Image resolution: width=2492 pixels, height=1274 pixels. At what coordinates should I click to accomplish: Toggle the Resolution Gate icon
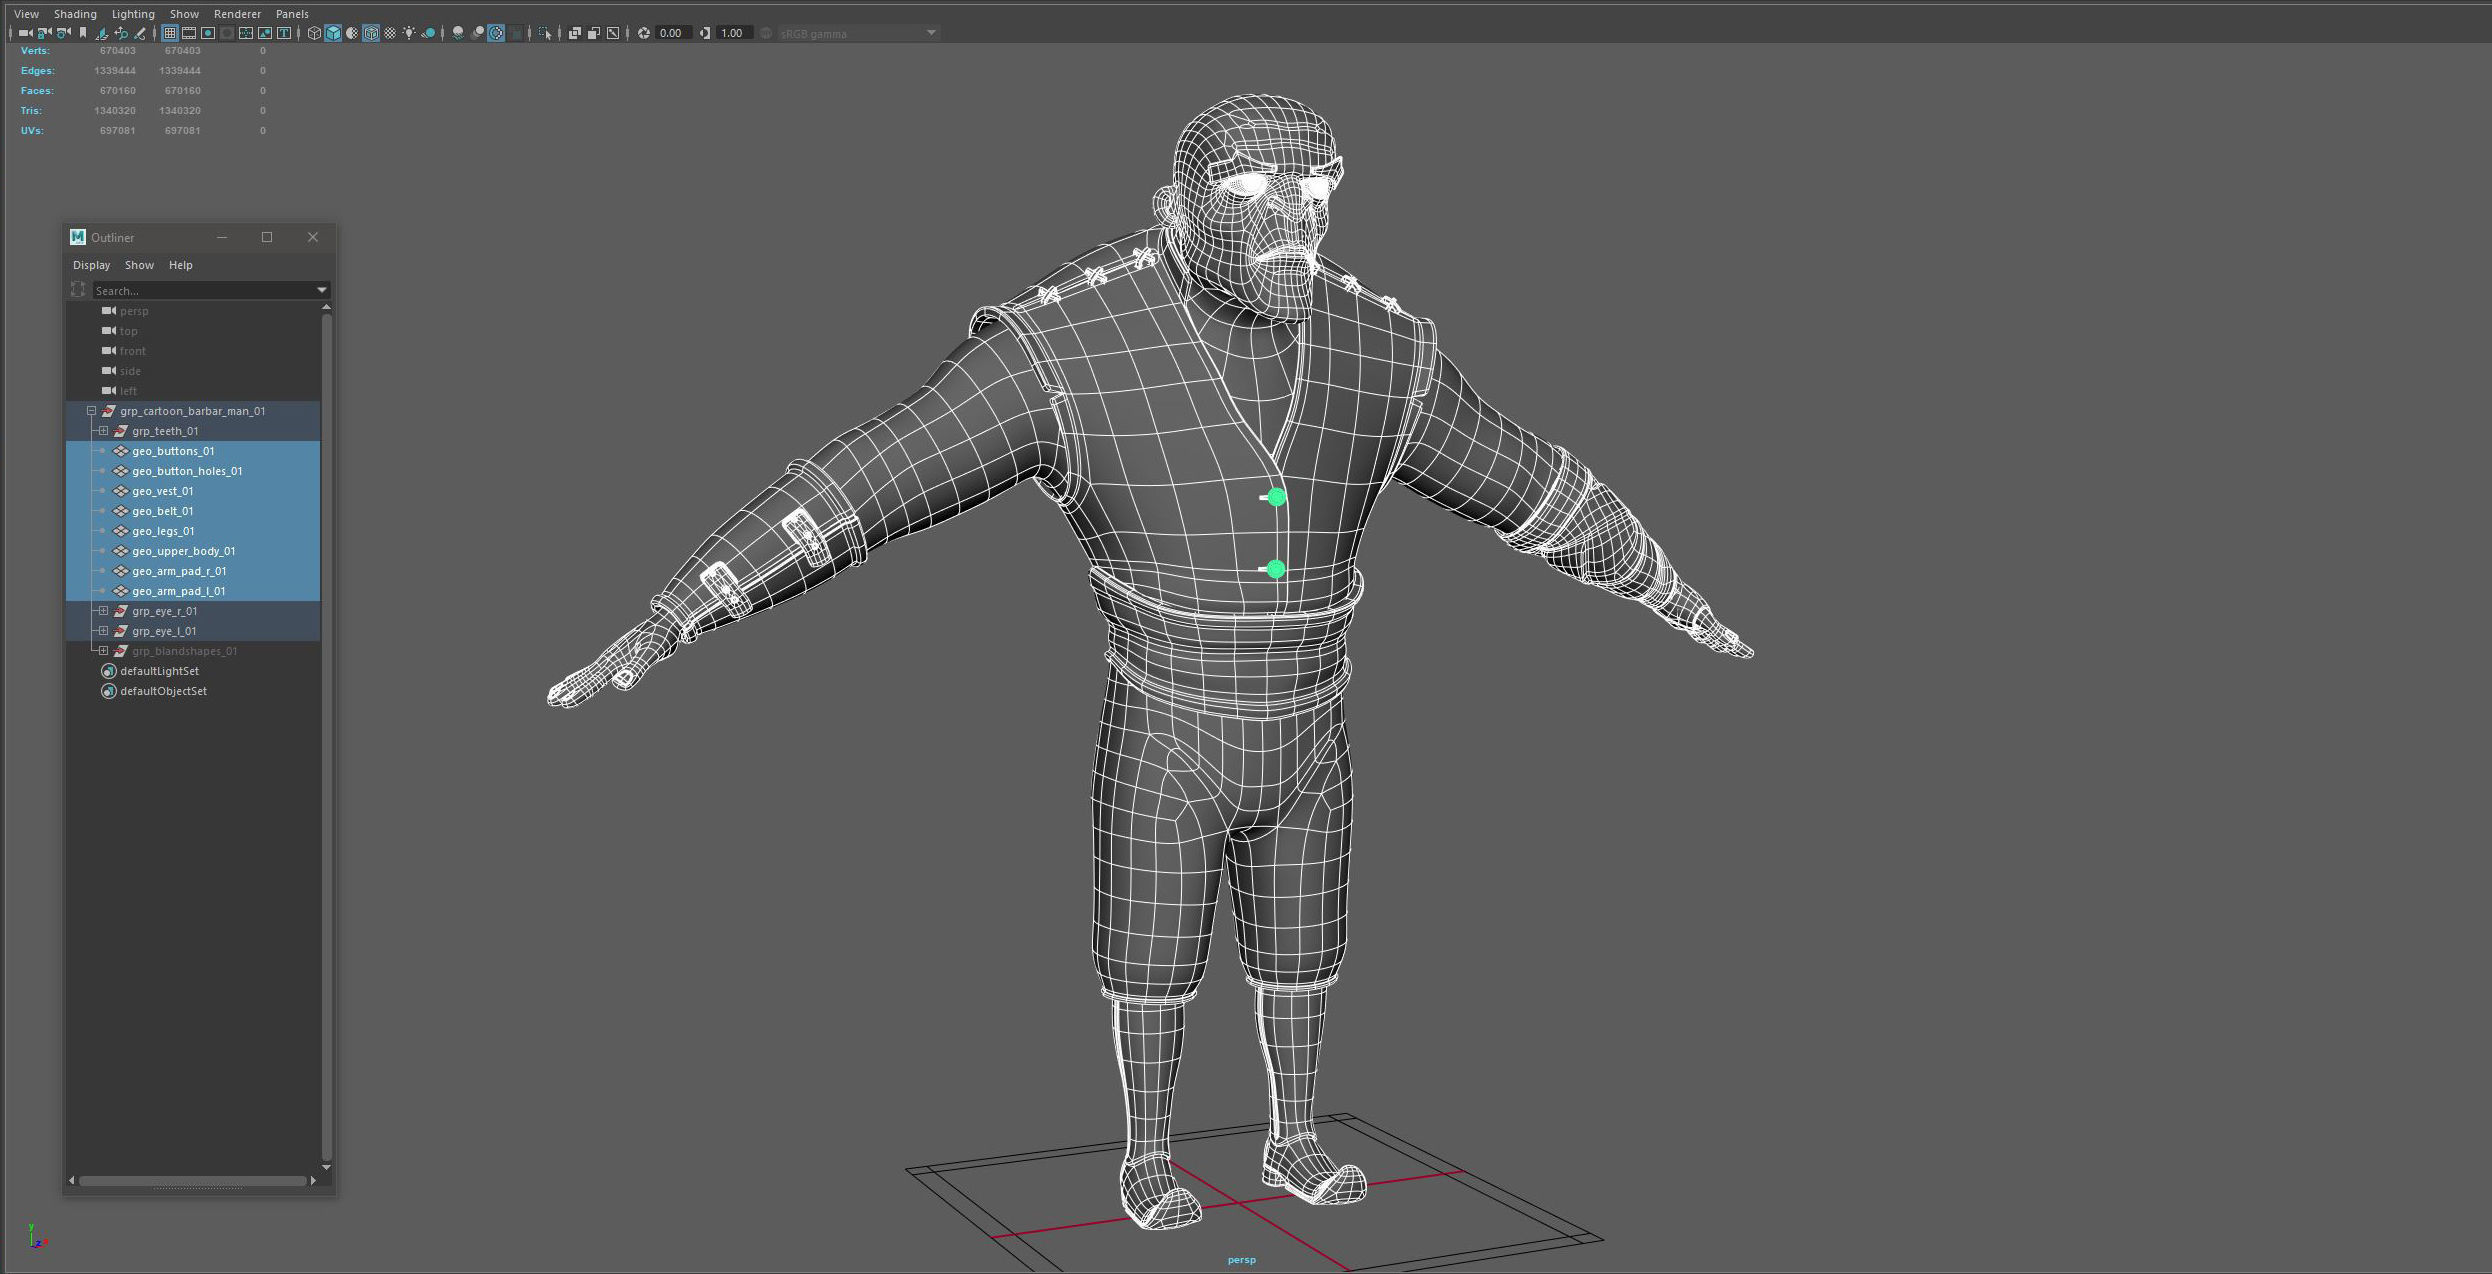pos(208,33)
